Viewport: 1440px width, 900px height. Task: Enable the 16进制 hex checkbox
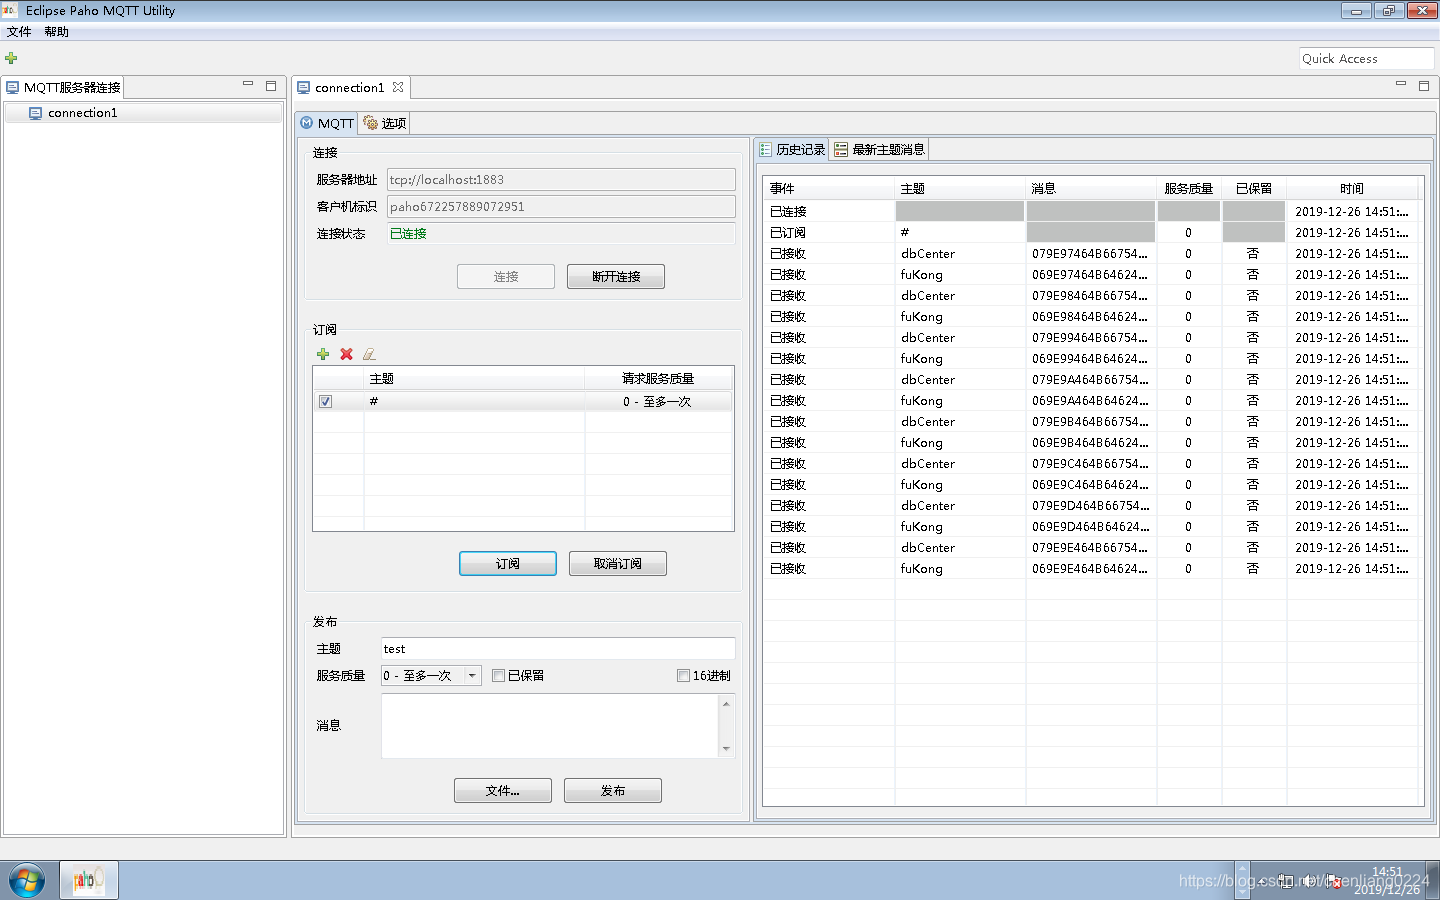point(683,676)
